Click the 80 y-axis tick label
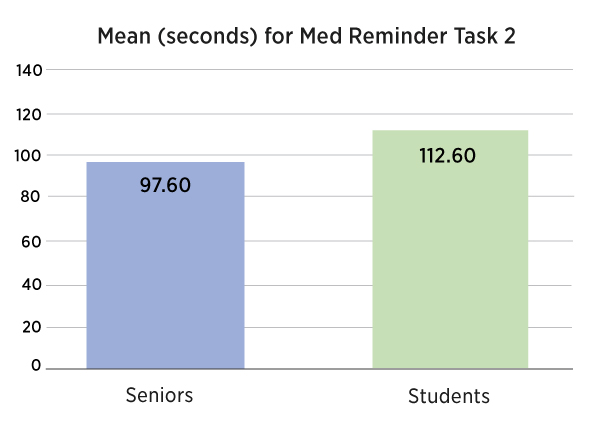Screen dimensions: 600x426 pyautogui.click(x=32, y=198)
